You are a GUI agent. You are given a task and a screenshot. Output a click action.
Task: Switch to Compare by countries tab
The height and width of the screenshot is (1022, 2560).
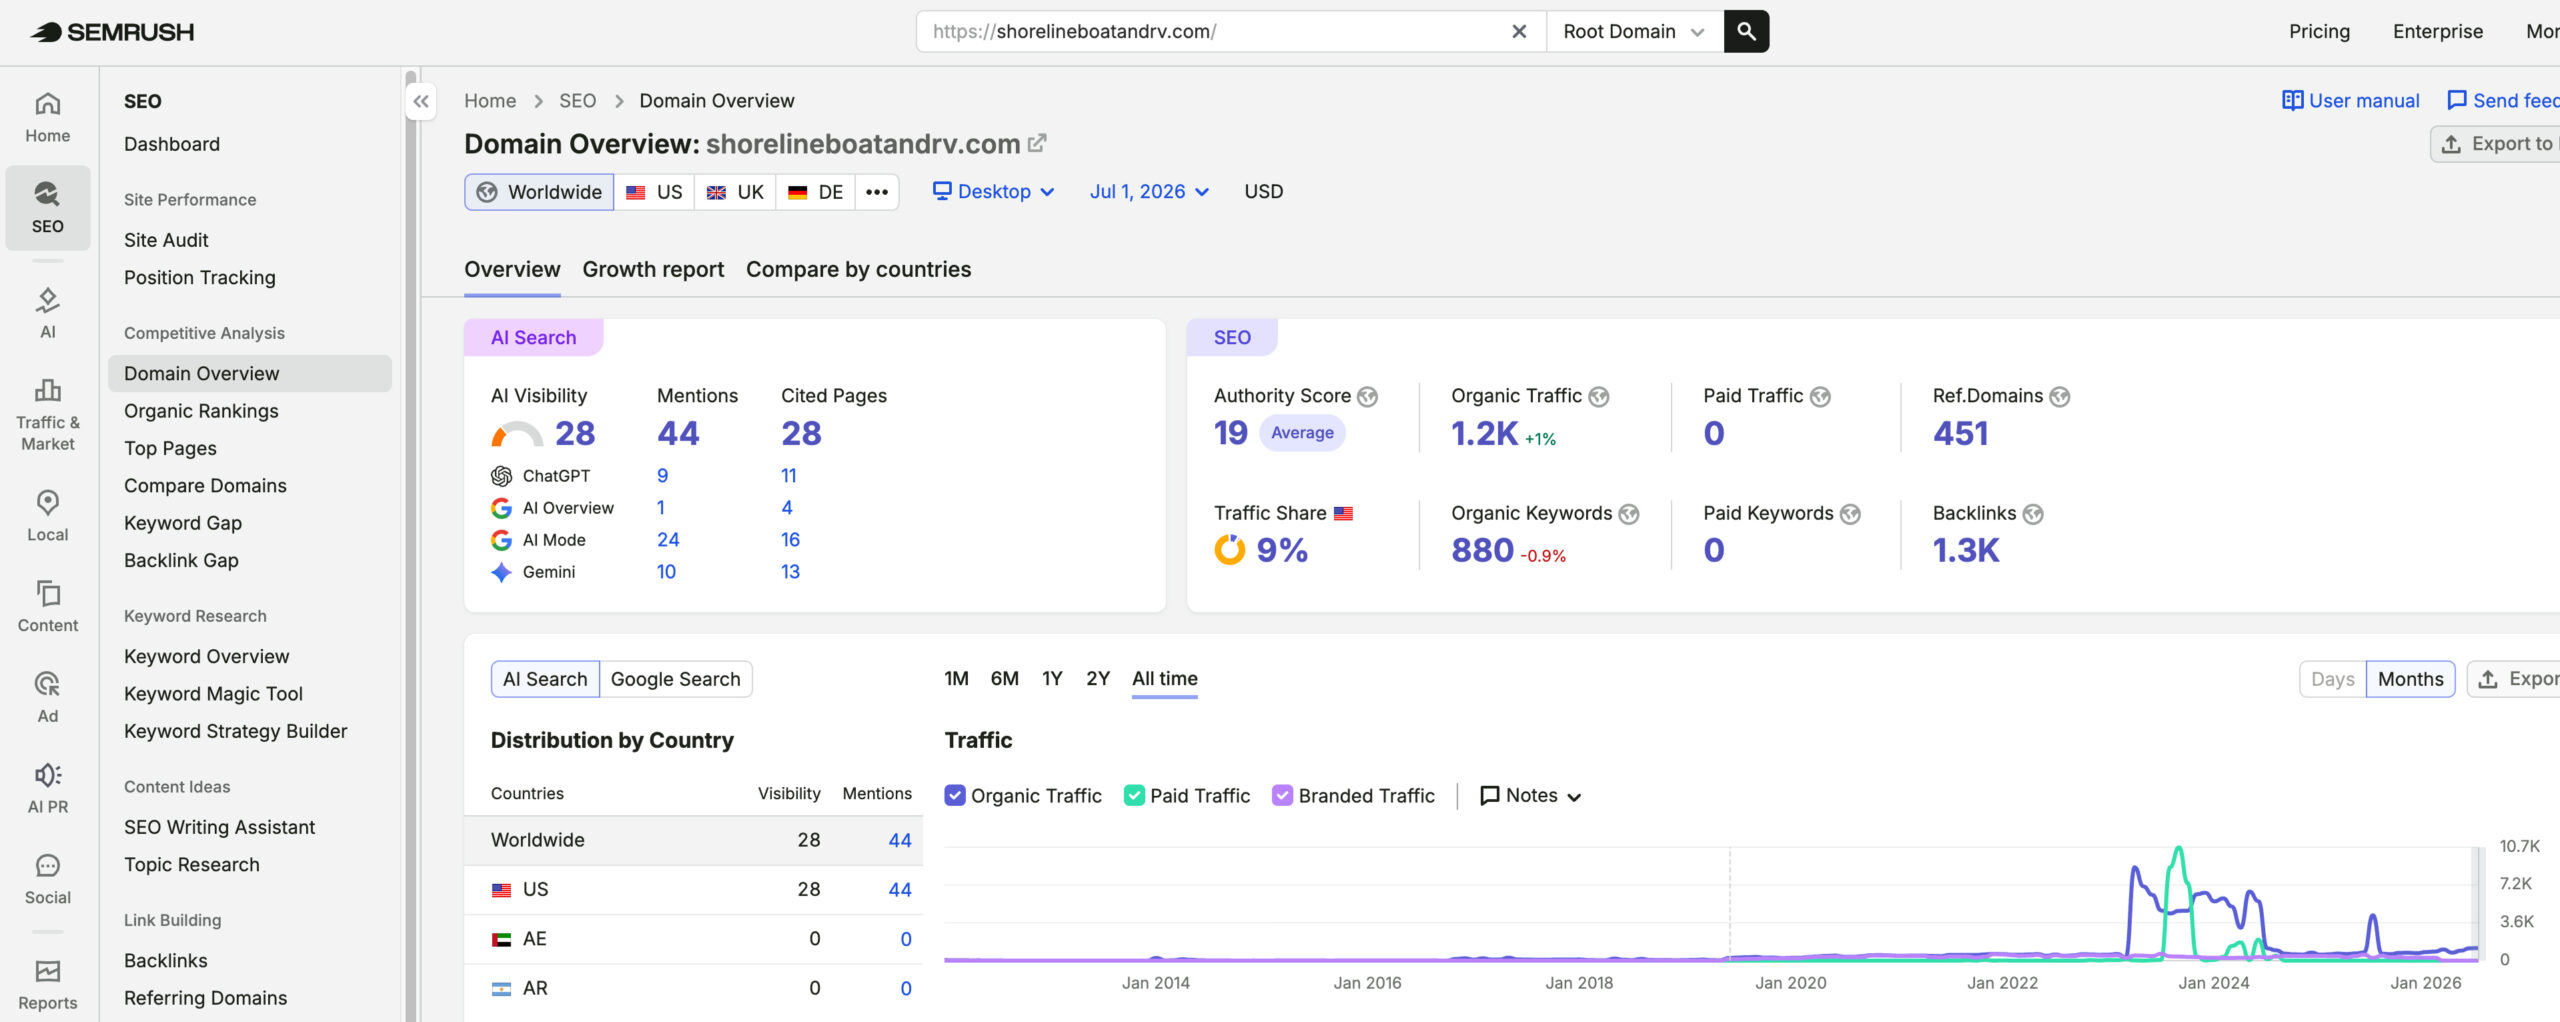[x=858, y=269]
